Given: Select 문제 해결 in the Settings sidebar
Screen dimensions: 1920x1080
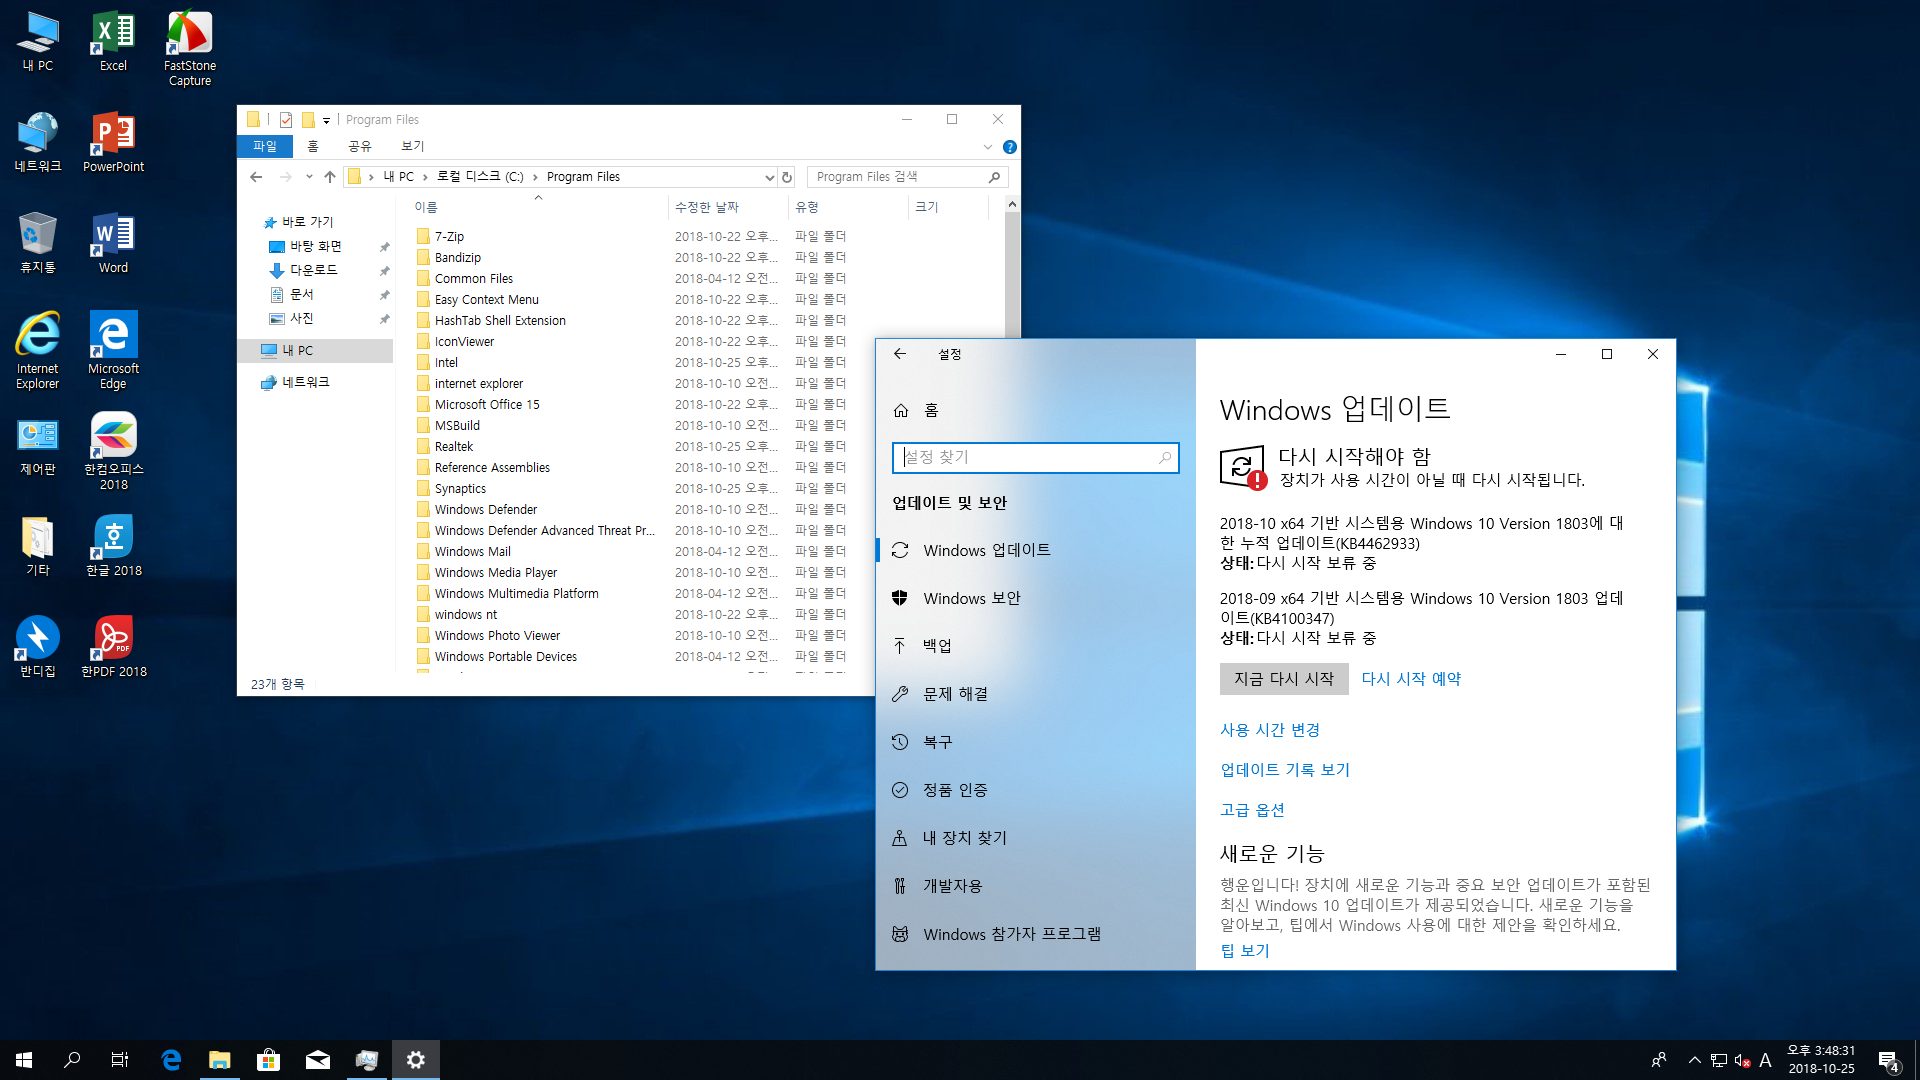Looking at the screenshot, I should 1035,694.
